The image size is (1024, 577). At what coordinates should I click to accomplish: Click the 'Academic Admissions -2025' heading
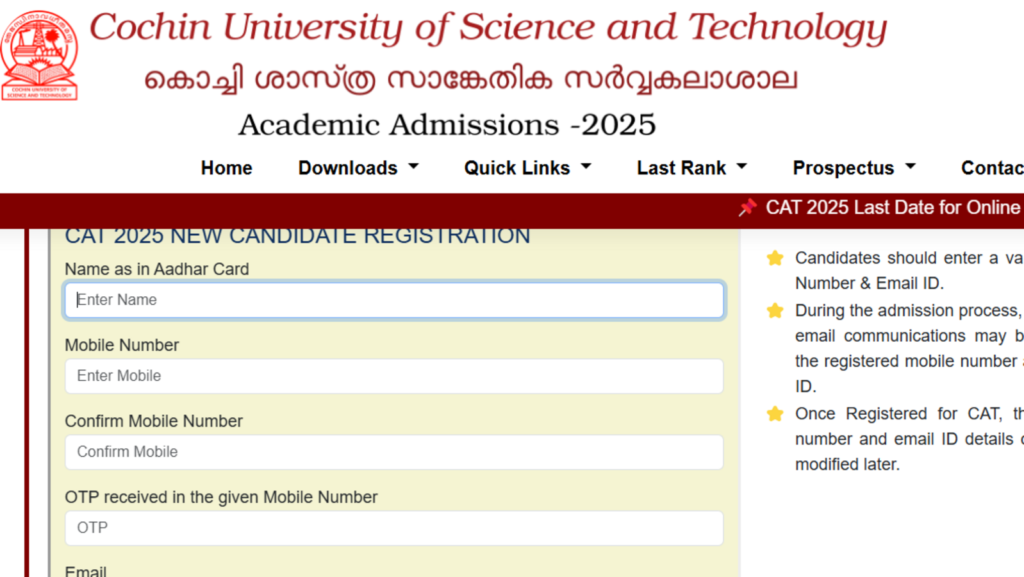coord(447,124)
